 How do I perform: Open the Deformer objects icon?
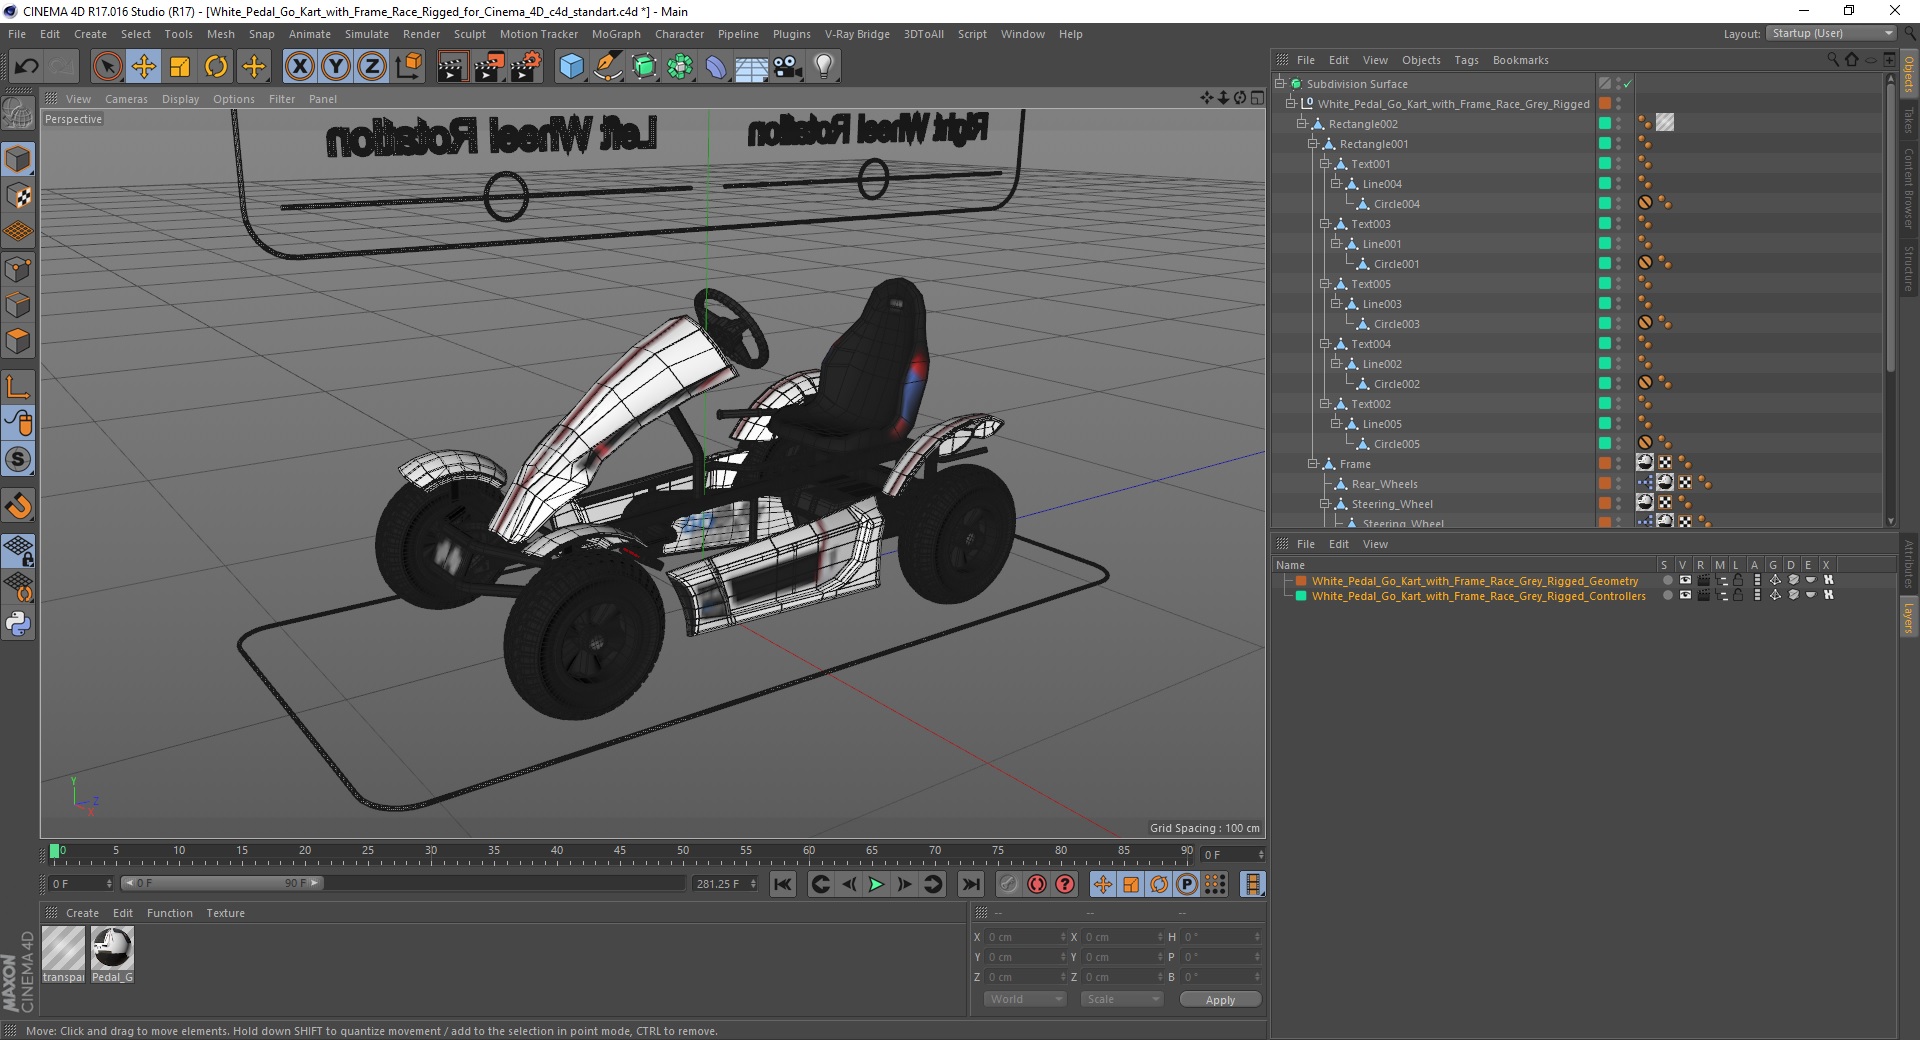(716, 67)
